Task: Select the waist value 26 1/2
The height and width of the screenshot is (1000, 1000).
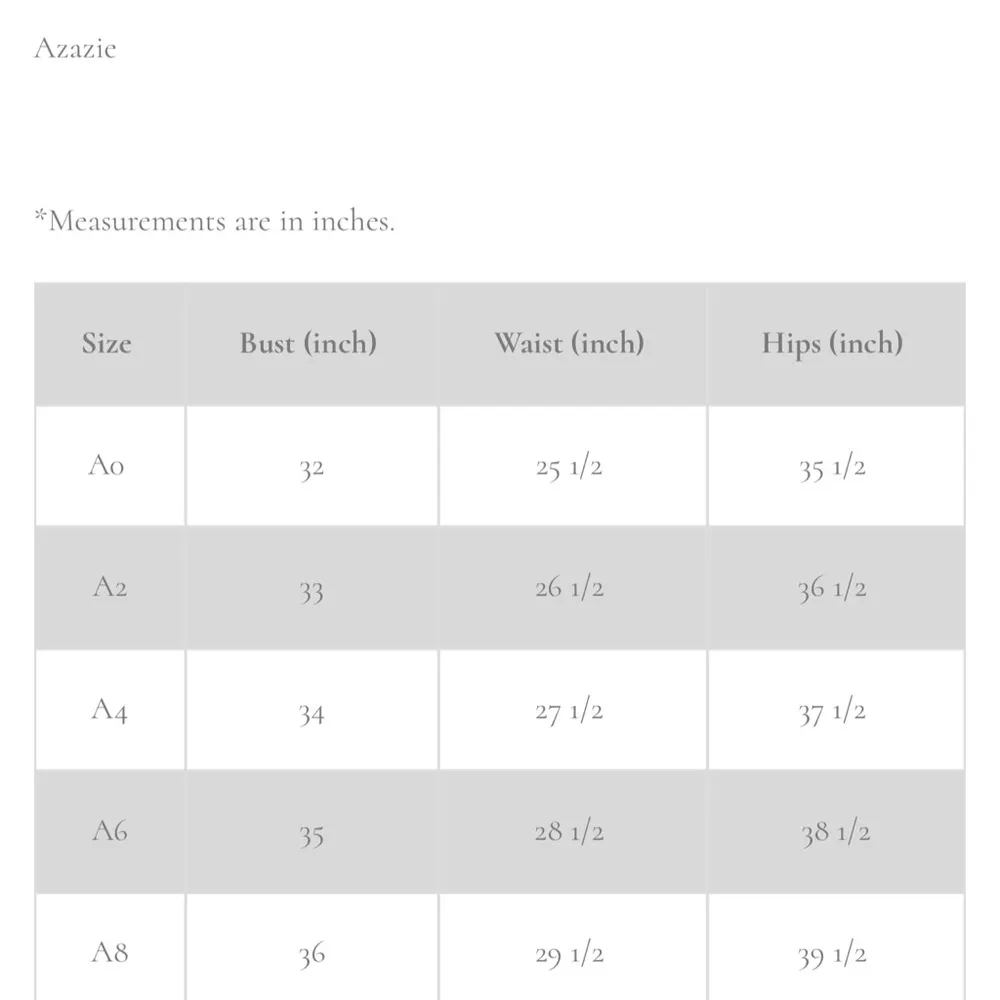Action: pos(569,588)
